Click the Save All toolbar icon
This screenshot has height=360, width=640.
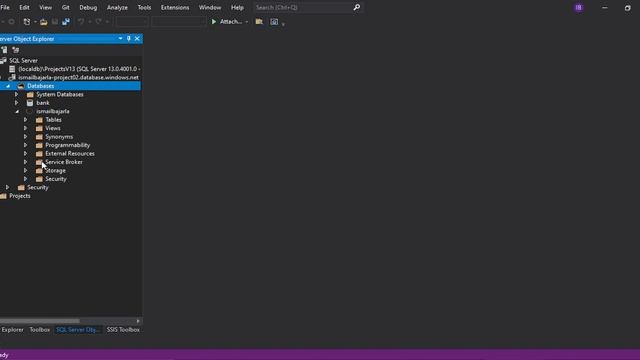66,22
